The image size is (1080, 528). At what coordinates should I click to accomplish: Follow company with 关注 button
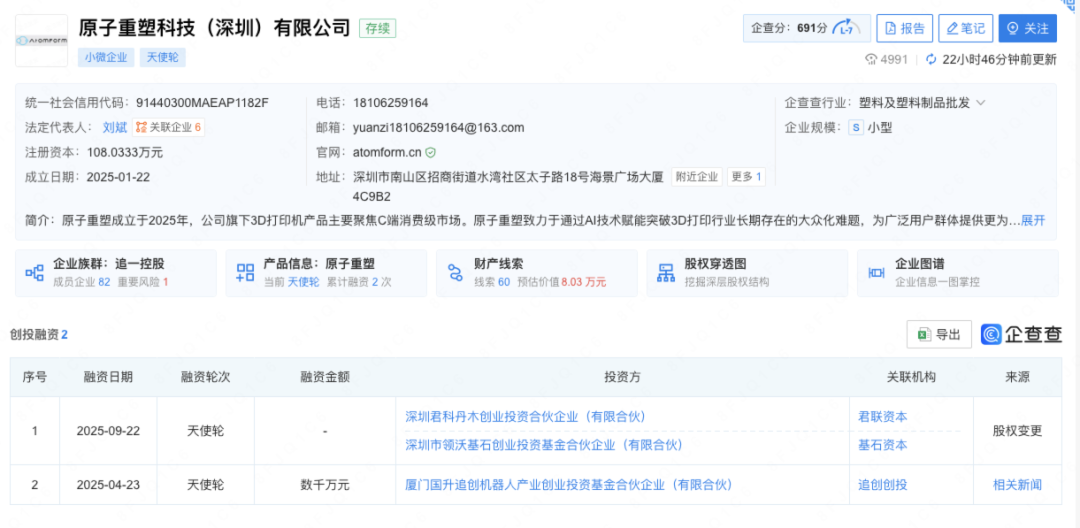(1027, 29)
